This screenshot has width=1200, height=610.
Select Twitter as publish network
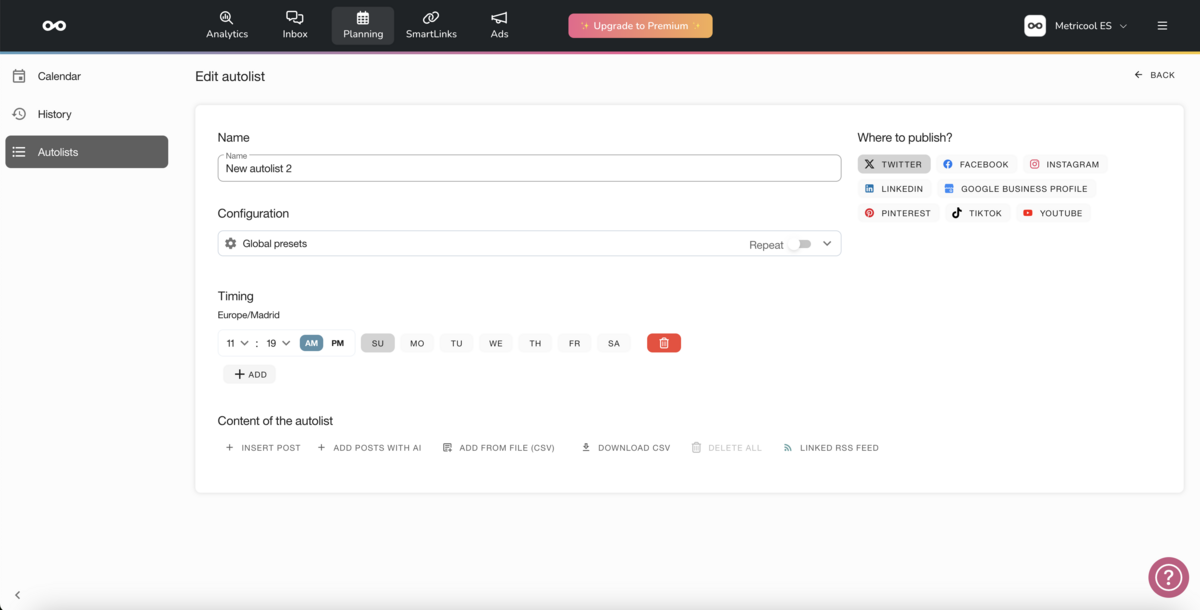(894, 164)
